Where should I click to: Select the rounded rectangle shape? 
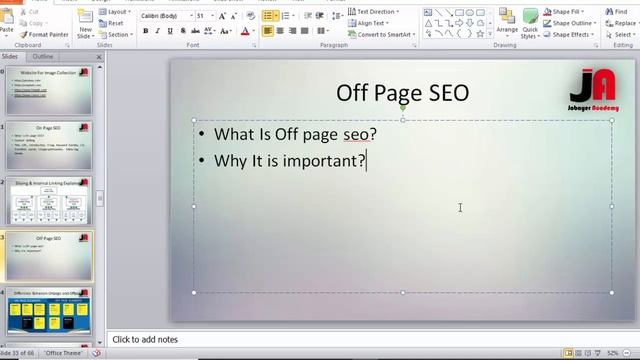[480, 13]
